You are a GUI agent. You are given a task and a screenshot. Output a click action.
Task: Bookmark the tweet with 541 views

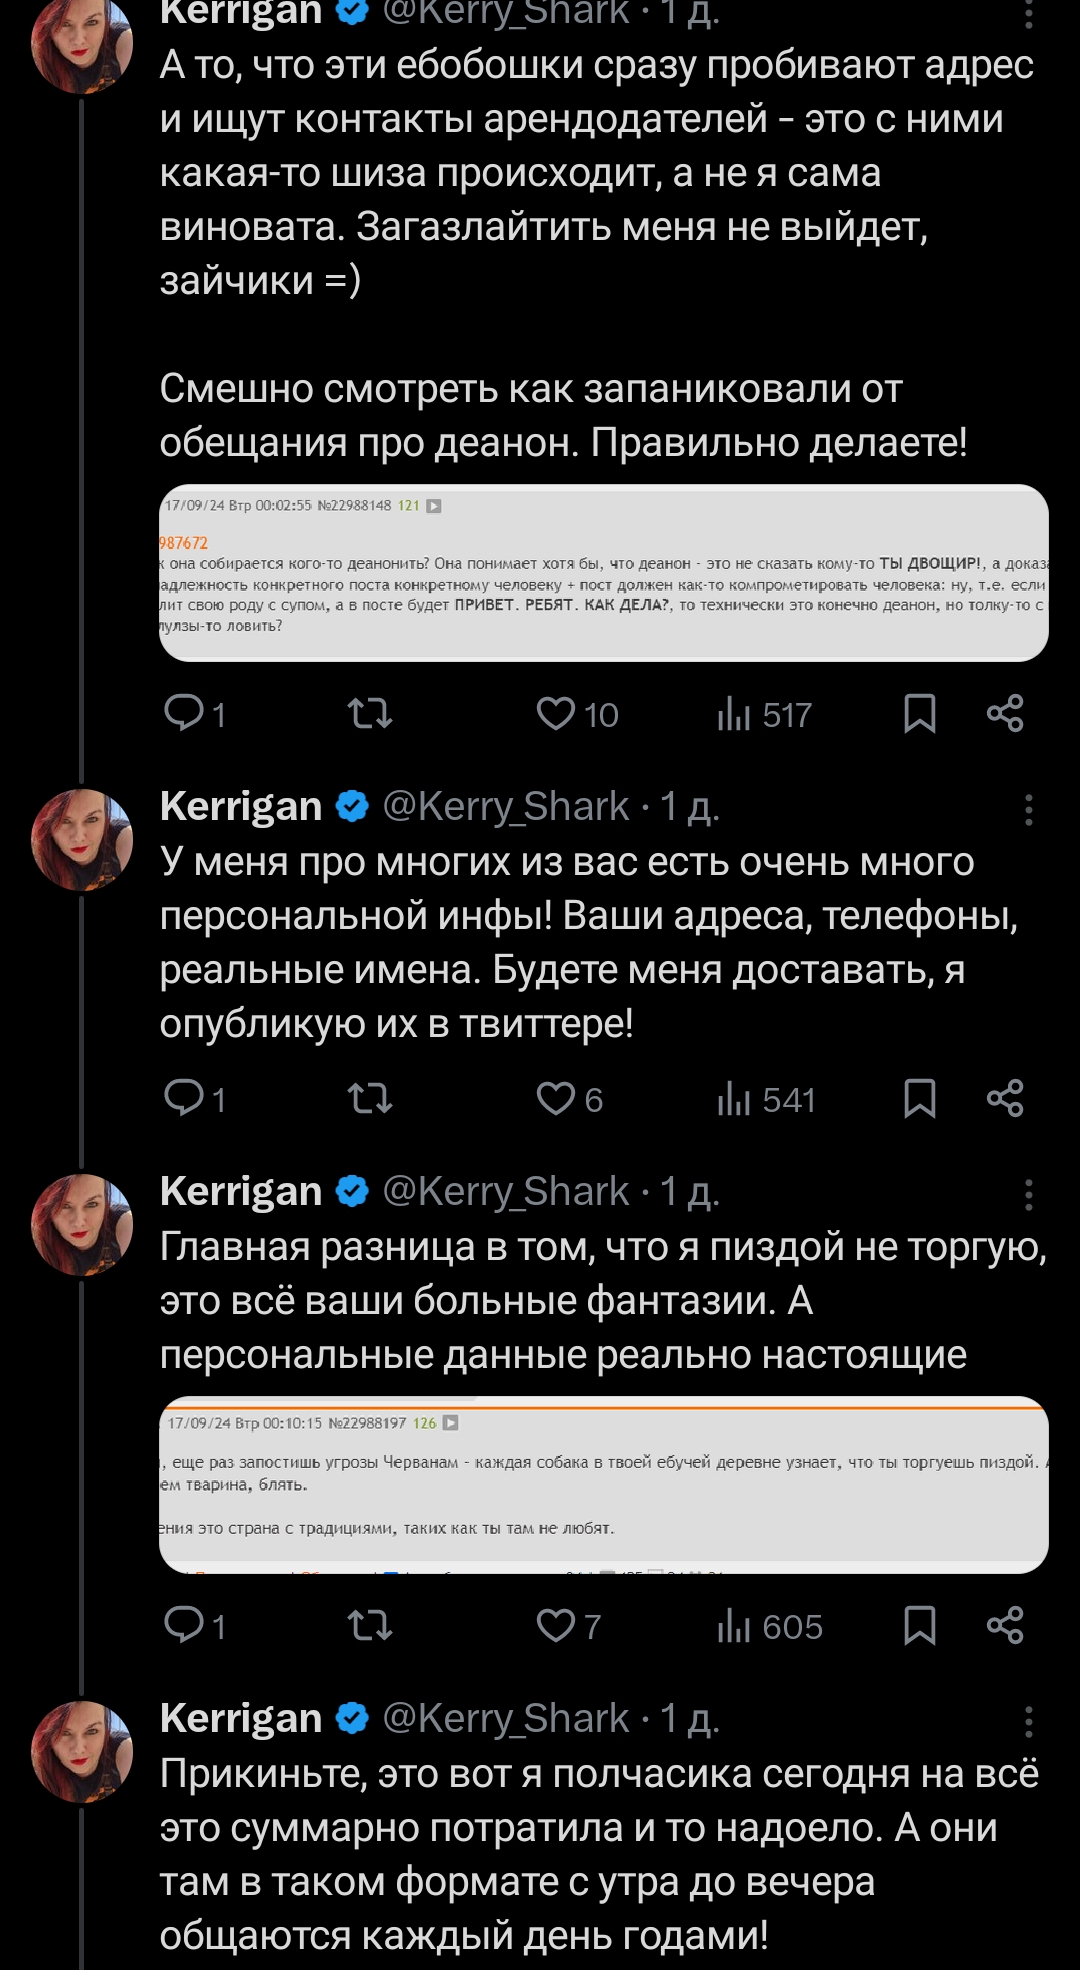point(919,1099)
